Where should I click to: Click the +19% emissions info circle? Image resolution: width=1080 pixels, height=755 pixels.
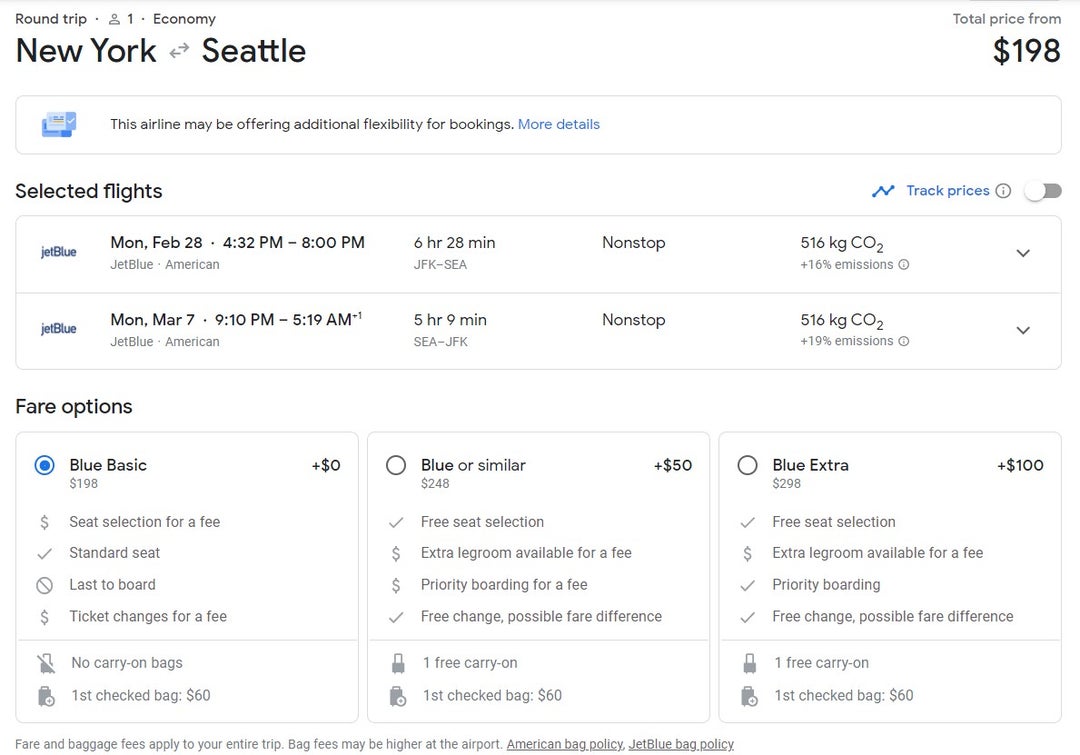coord(904,343)
